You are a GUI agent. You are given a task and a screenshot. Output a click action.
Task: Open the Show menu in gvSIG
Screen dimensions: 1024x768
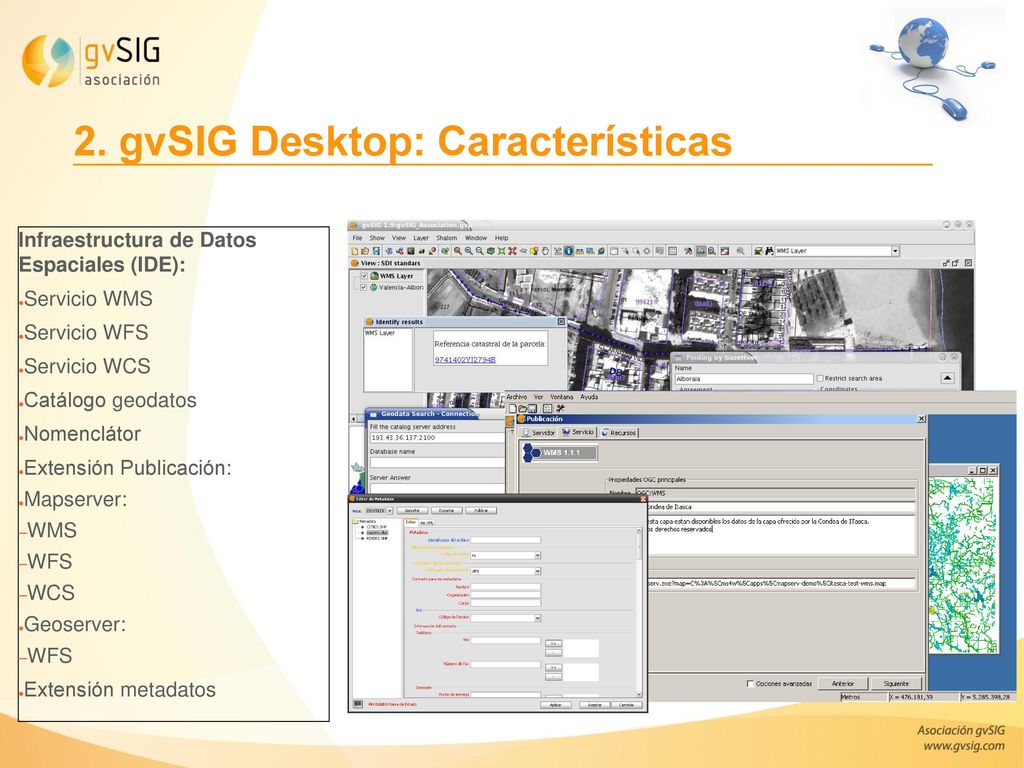377,238
